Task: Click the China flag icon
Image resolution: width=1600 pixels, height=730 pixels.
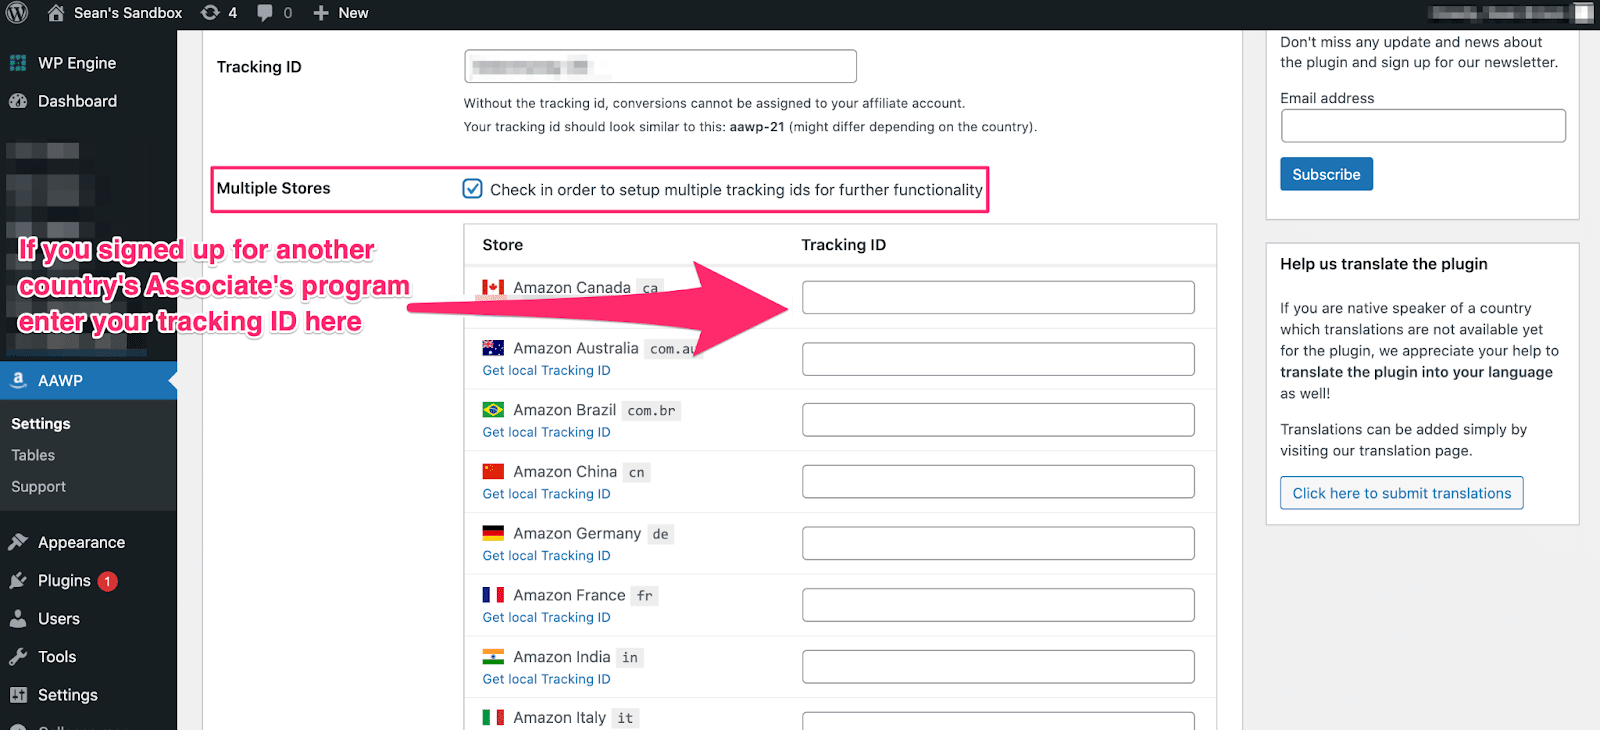Action: [493, 471]
